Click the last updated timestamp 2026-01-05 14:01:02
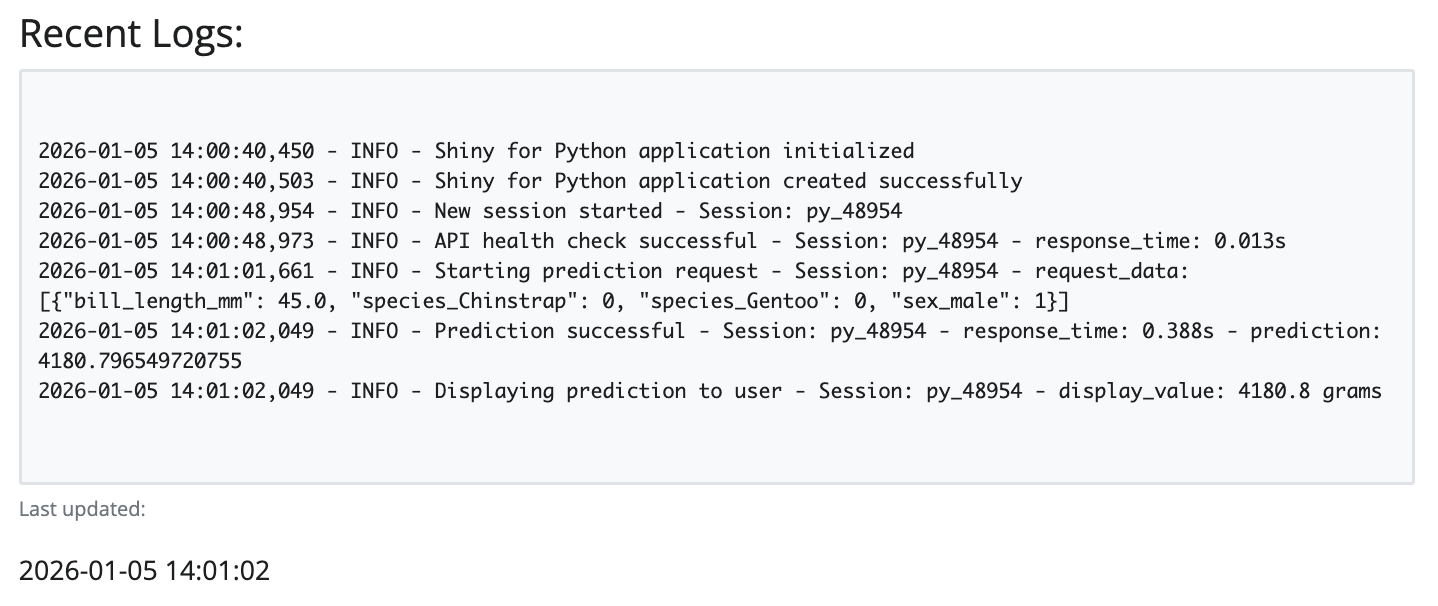The height and width of the screenshot is (606, 1438). pos(144,571)
